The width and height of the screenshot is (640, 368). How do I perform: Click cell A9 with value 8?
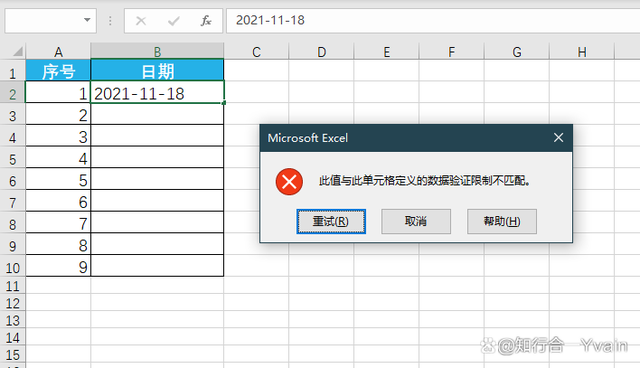pos(58,244)
